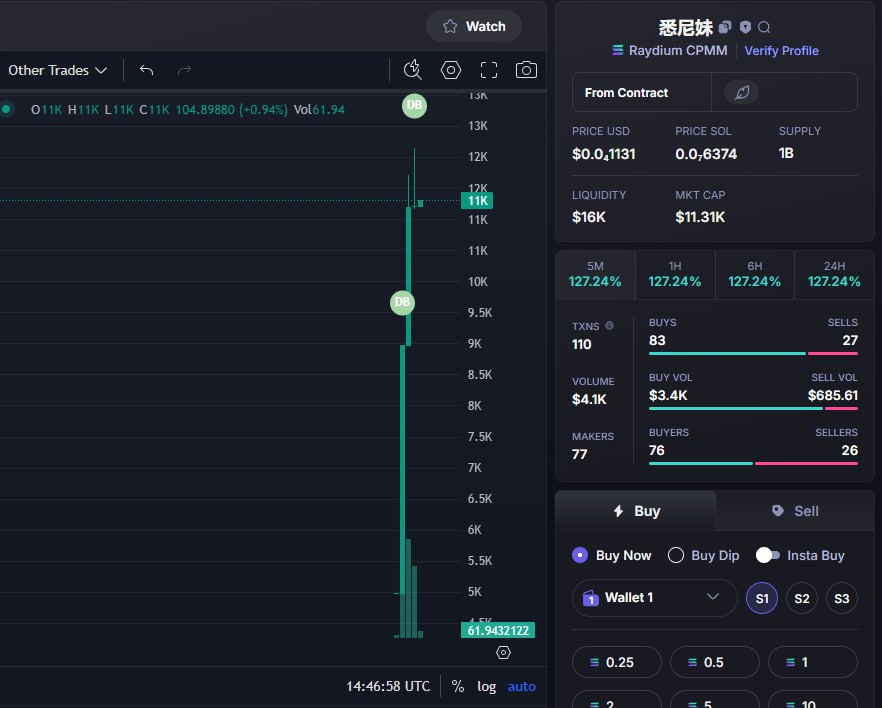Toggle log scale mode
882x708 pixels.
click(487, 687)
